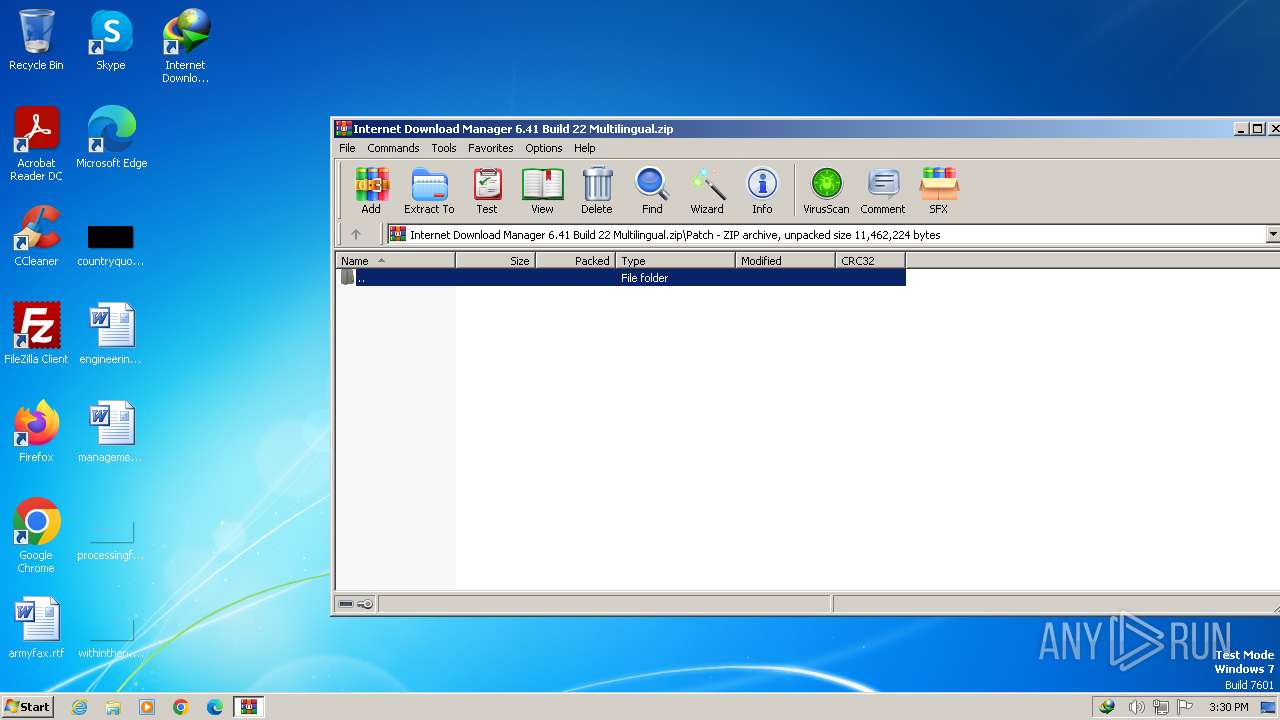Image resolution: width=1280 pixels, height=720 pixels.
Task: Open the manageme... Word document icon
Action: (110, 432)
